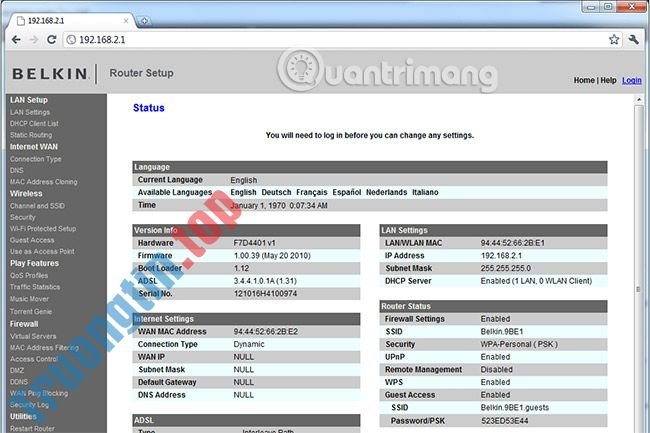Screen dimensions: 650x433
Task: Click the Login link
Action: [x=631, y=80]
